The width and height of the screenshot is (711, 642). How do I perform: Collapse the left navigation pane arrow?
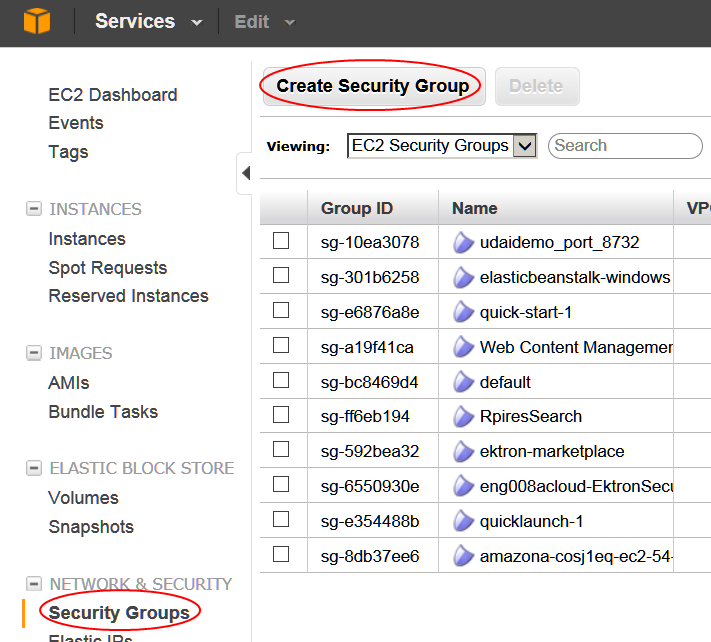(246, 173)
